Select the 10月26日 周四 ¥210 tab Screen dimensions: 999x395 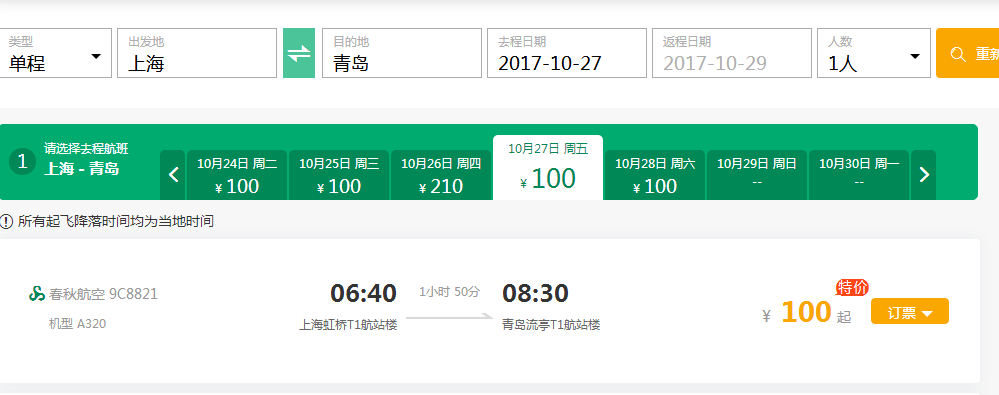click(x=441, y=175)
